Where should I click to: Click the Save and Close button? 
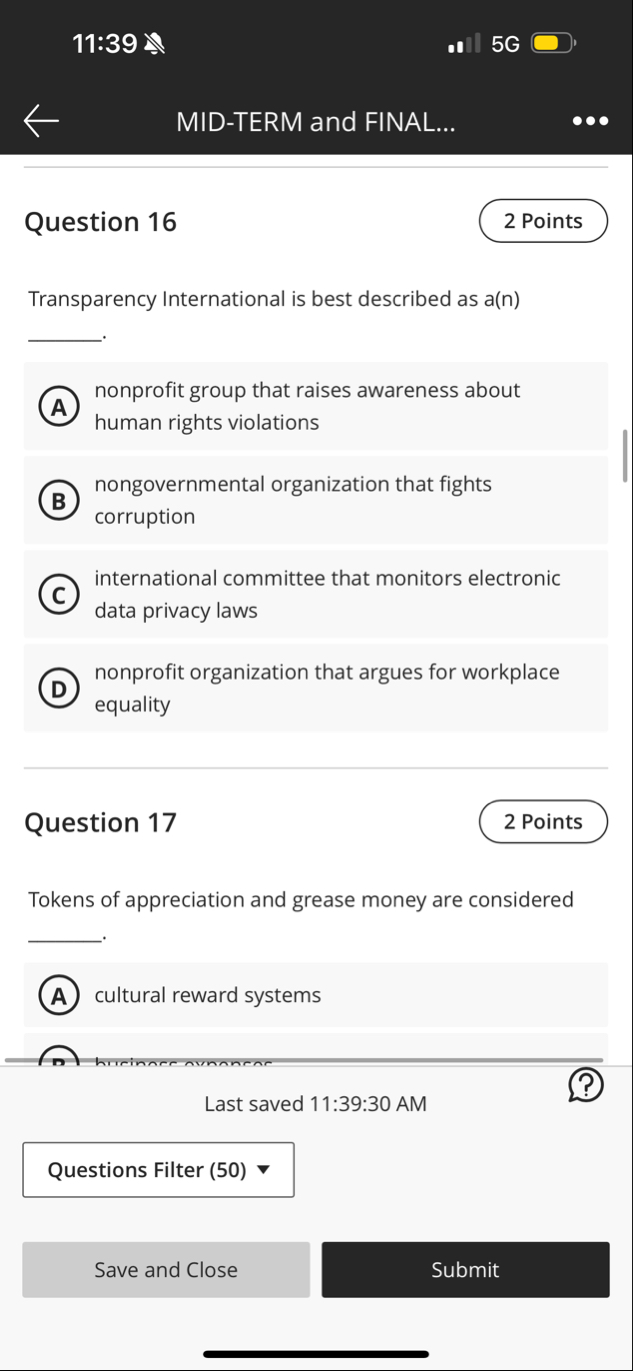coord(165,1269)
